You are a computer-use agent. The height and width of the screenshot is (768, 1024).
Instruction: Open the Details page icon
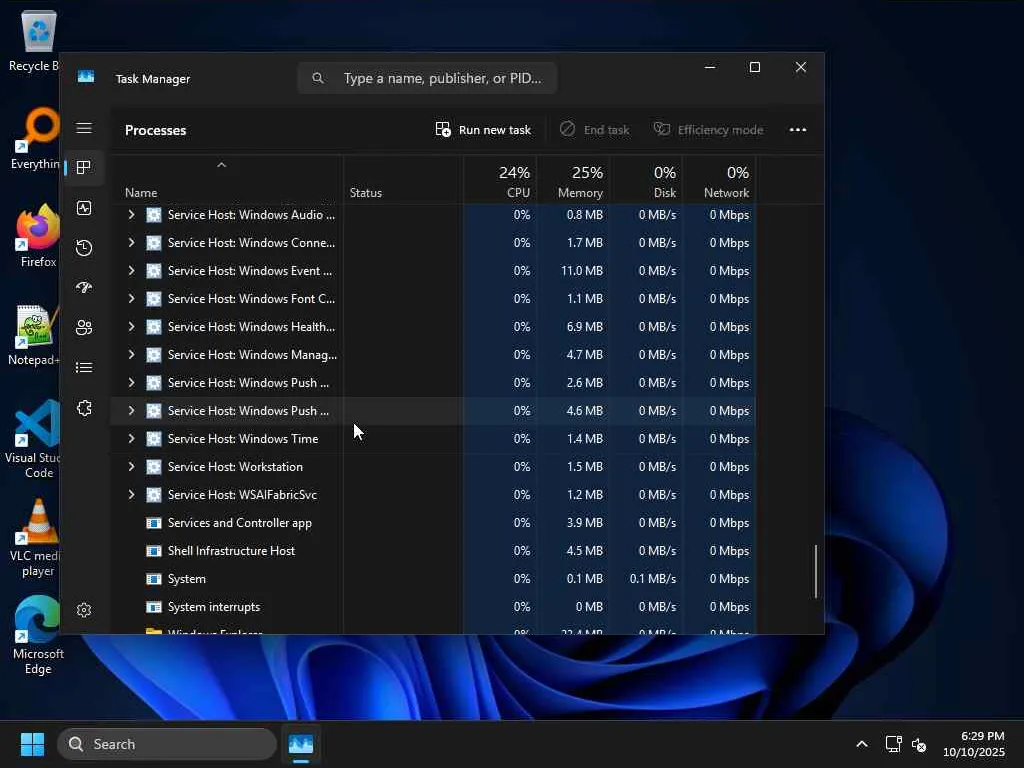click(84, 368)
